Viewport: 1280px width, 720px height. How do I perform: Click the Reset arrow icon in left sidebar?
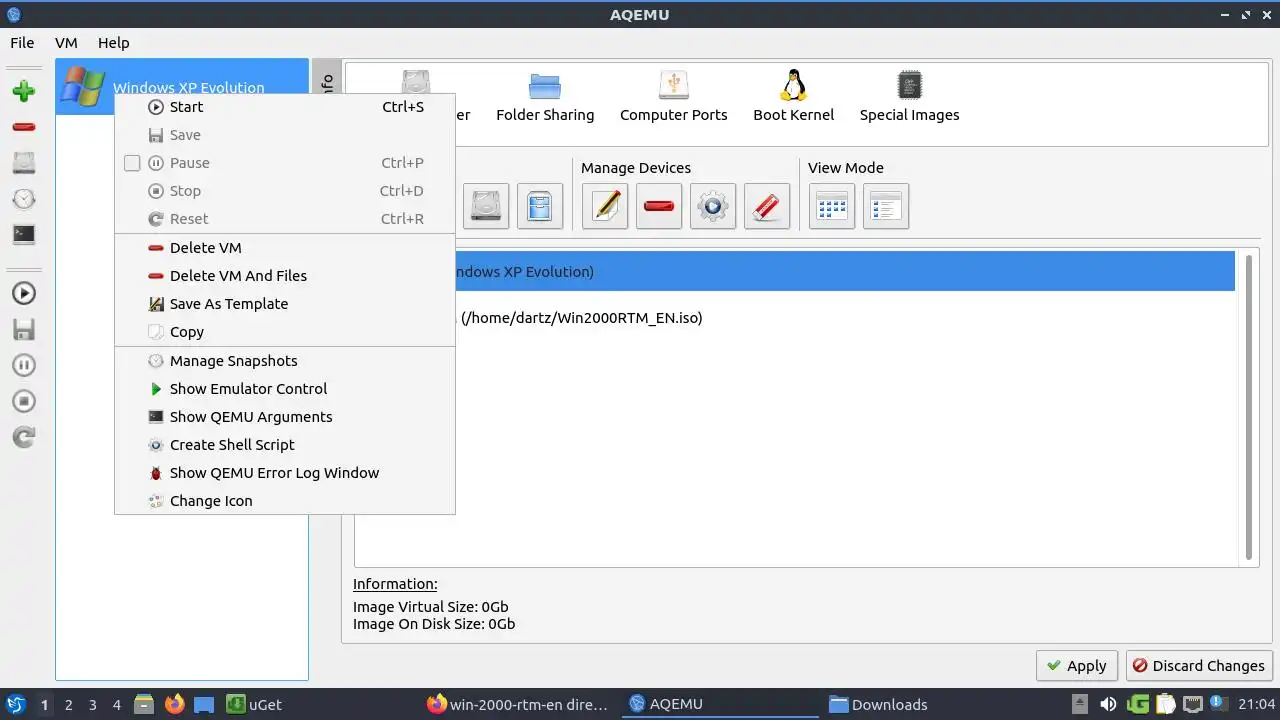(x=24, y=437)
